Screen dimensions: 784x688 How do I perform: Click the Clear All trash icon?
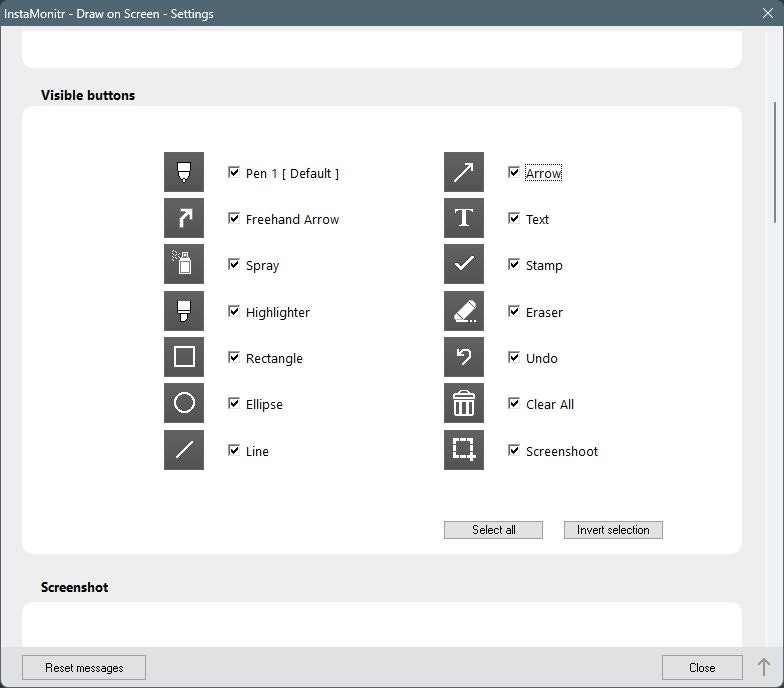coord(464,403)
